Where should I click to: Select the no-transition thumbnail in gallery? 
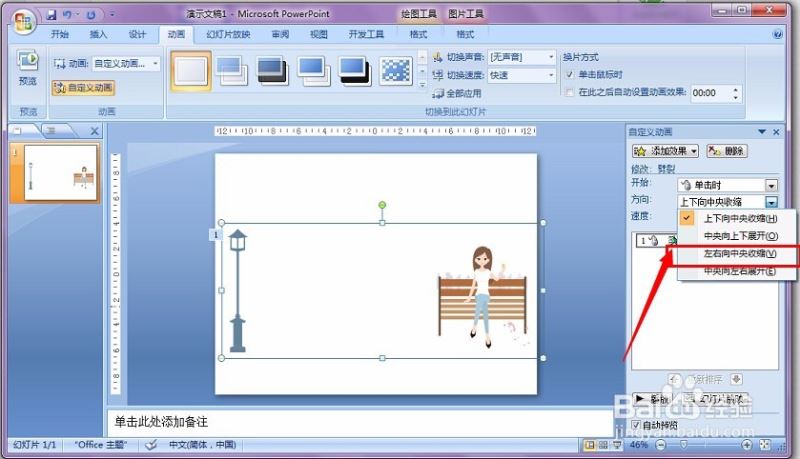point(191,71)
